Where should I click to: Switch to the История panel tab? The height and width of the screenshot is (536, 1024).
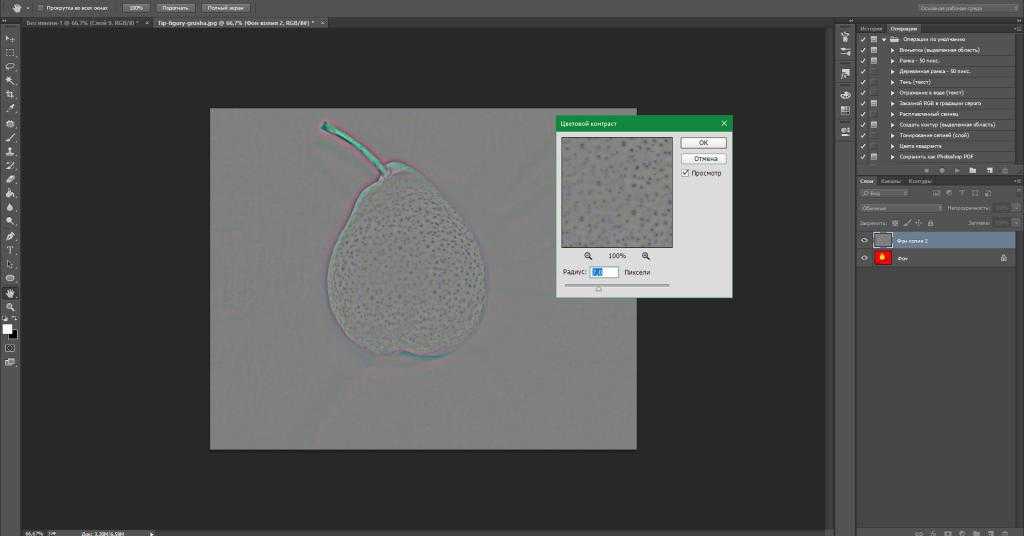(871, 28)
